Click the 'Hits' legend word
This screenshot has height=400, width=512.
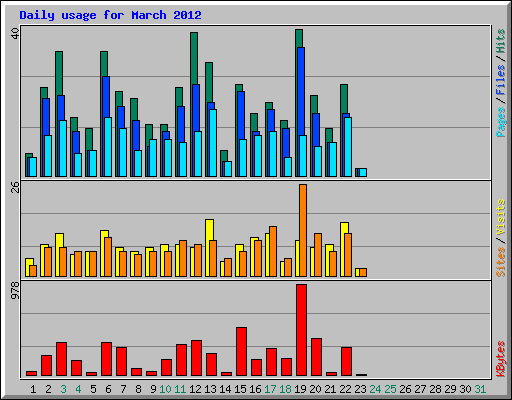tap(501, 41)
